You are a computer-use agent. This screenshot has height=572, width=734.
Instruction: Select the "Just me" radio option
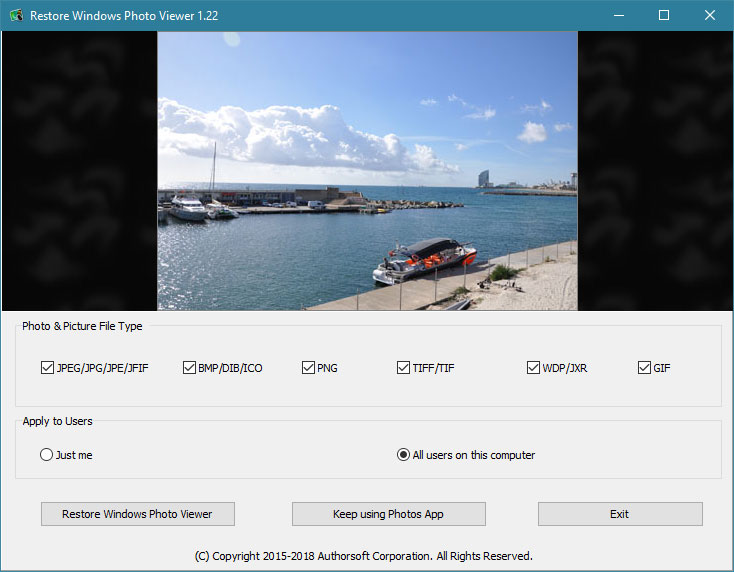click(x=47, y=455)
